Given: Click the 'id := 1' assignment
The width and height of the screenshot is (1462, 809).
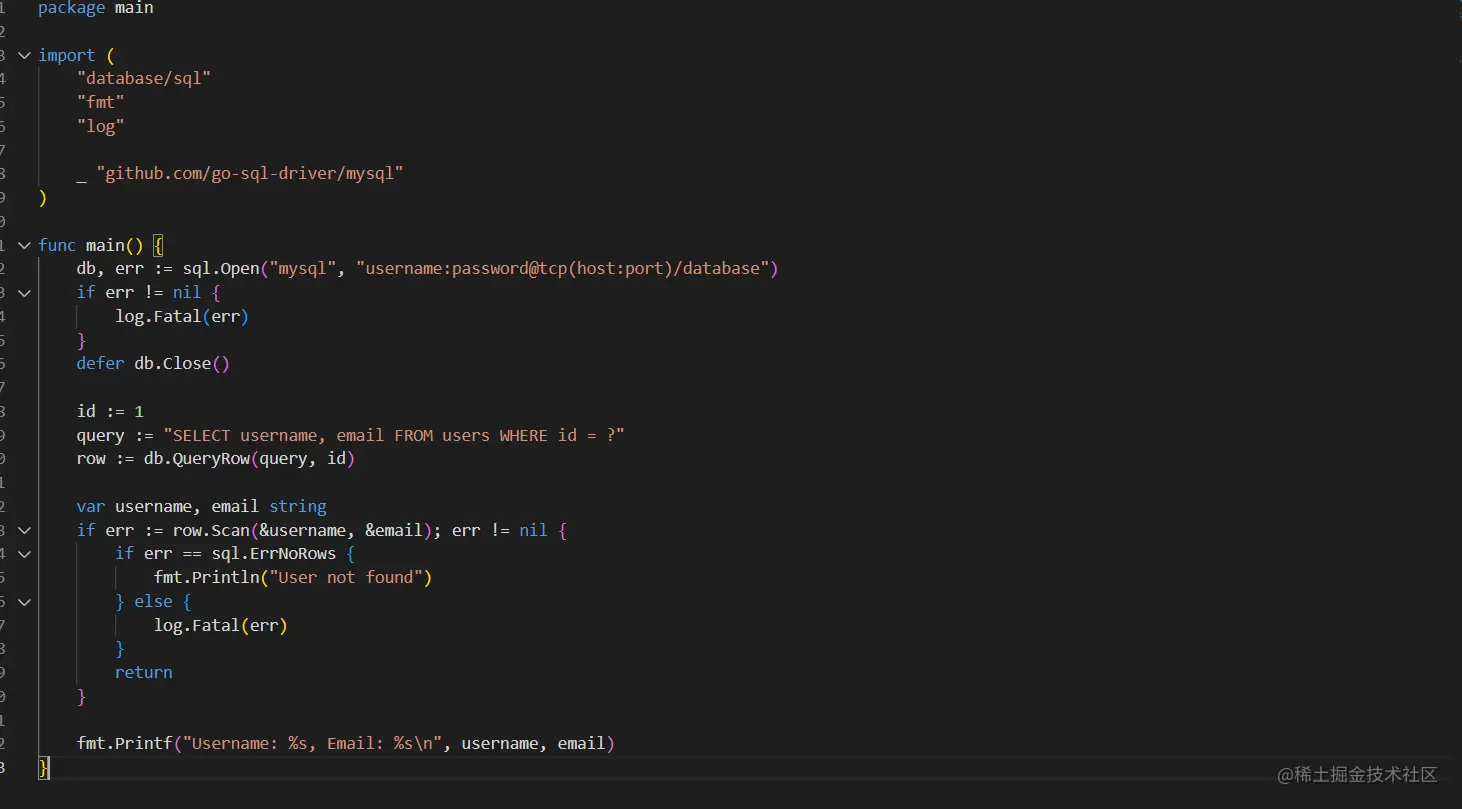Looking at the screenshot, I should pyautogui.click(x=110, y=411).
